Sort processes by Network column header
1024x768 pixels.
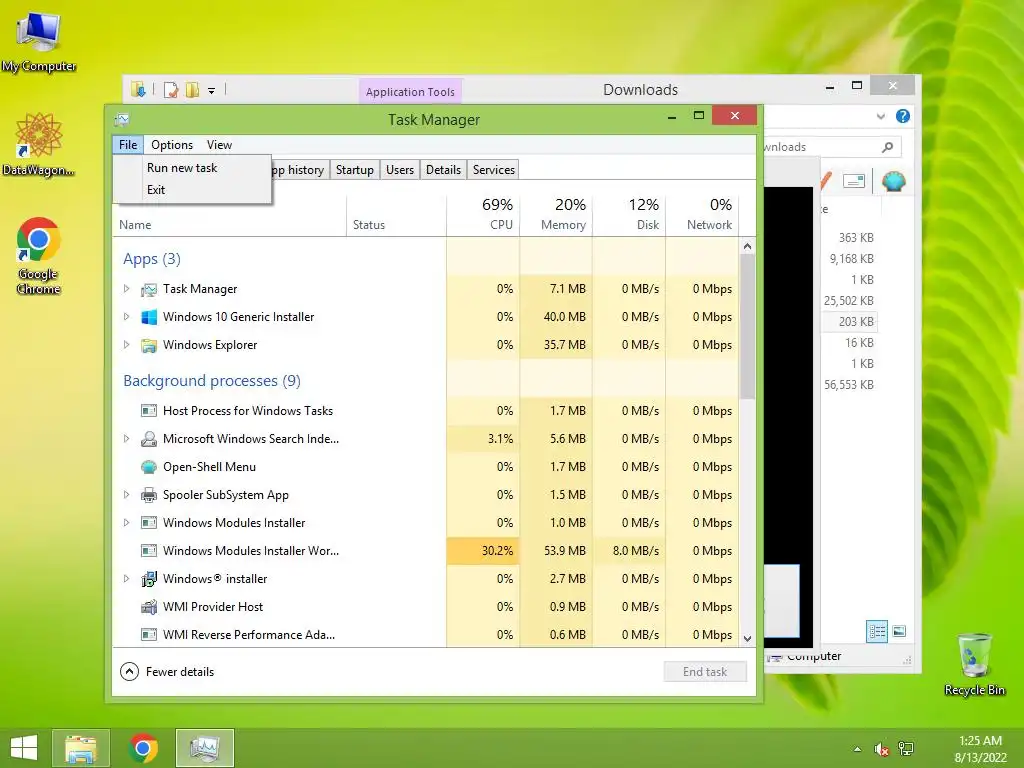703,214
